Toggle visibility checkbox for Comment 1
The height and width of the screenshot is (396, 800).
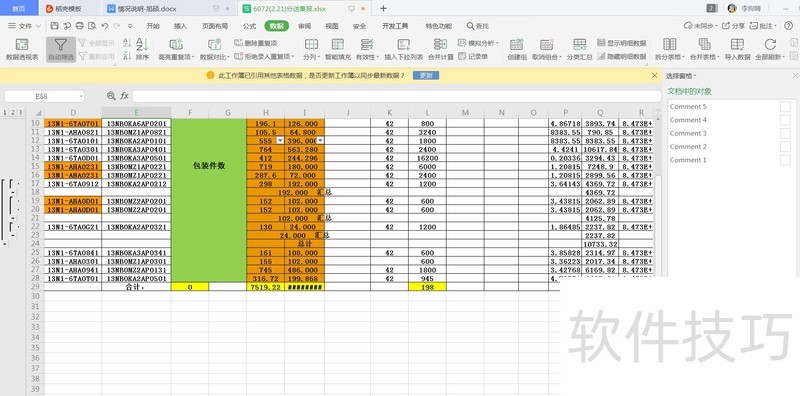[785, 160]
